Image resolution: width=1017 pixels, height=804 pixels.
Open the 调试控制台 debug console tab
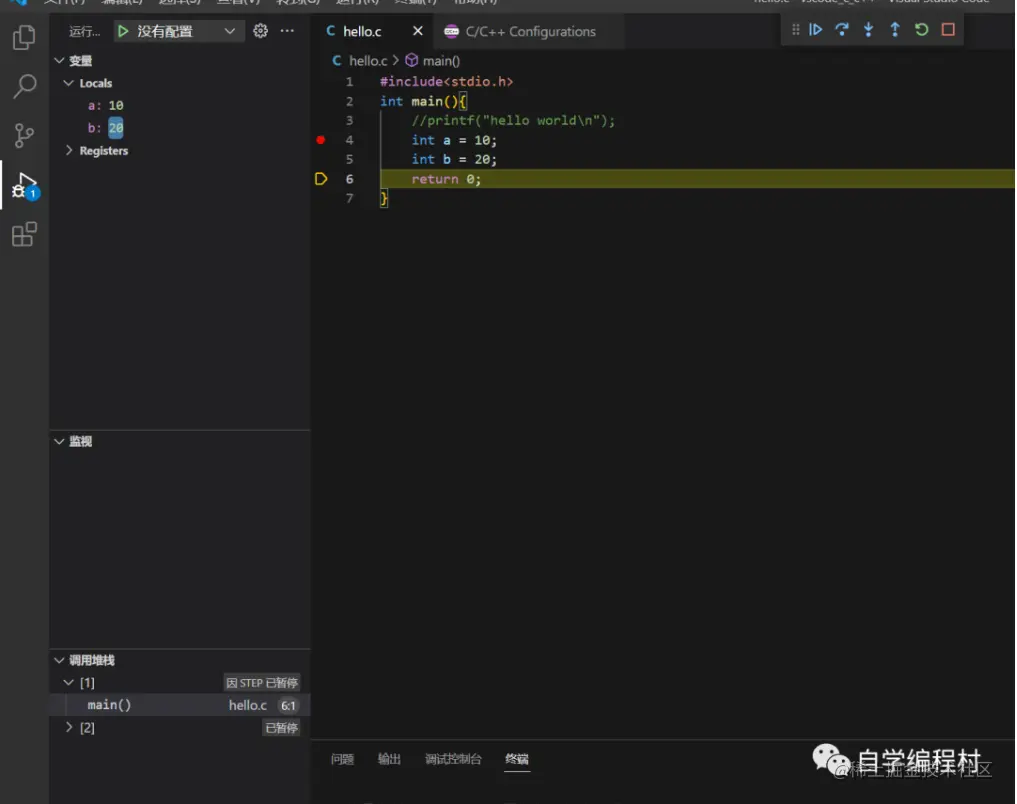click(453, 759)
